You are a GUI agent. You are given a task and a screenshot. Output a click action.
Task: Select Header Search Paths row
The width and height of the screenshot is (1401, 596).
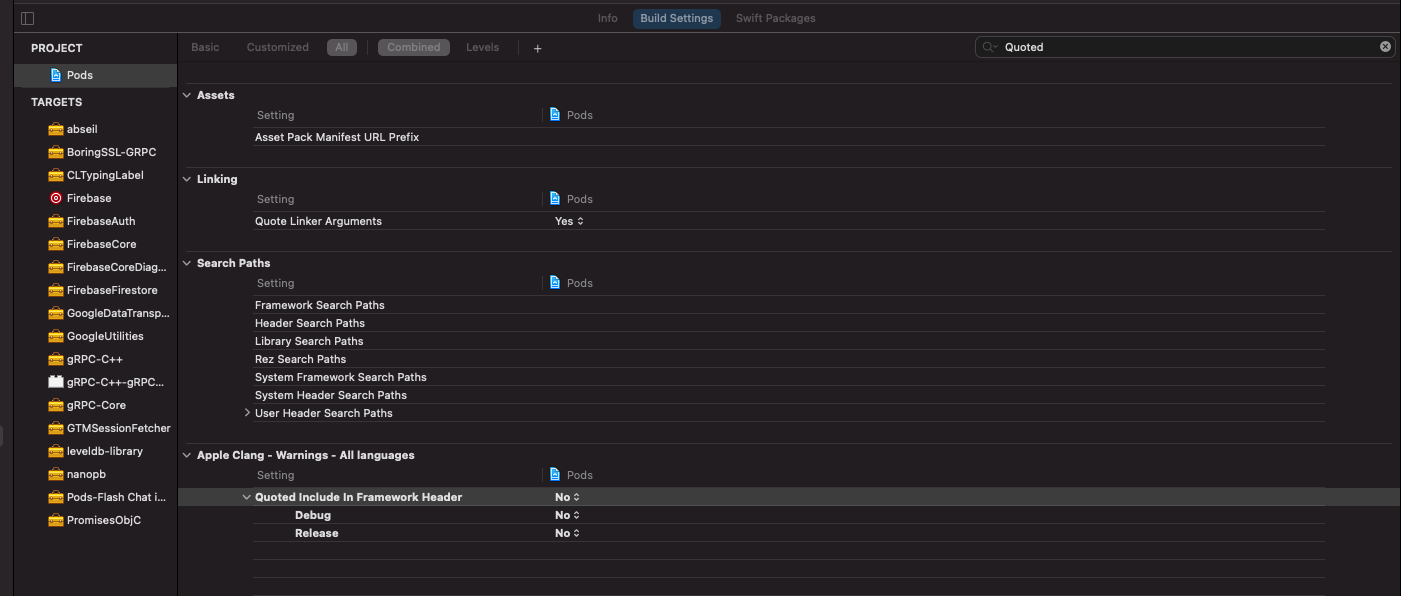[788, 323]
